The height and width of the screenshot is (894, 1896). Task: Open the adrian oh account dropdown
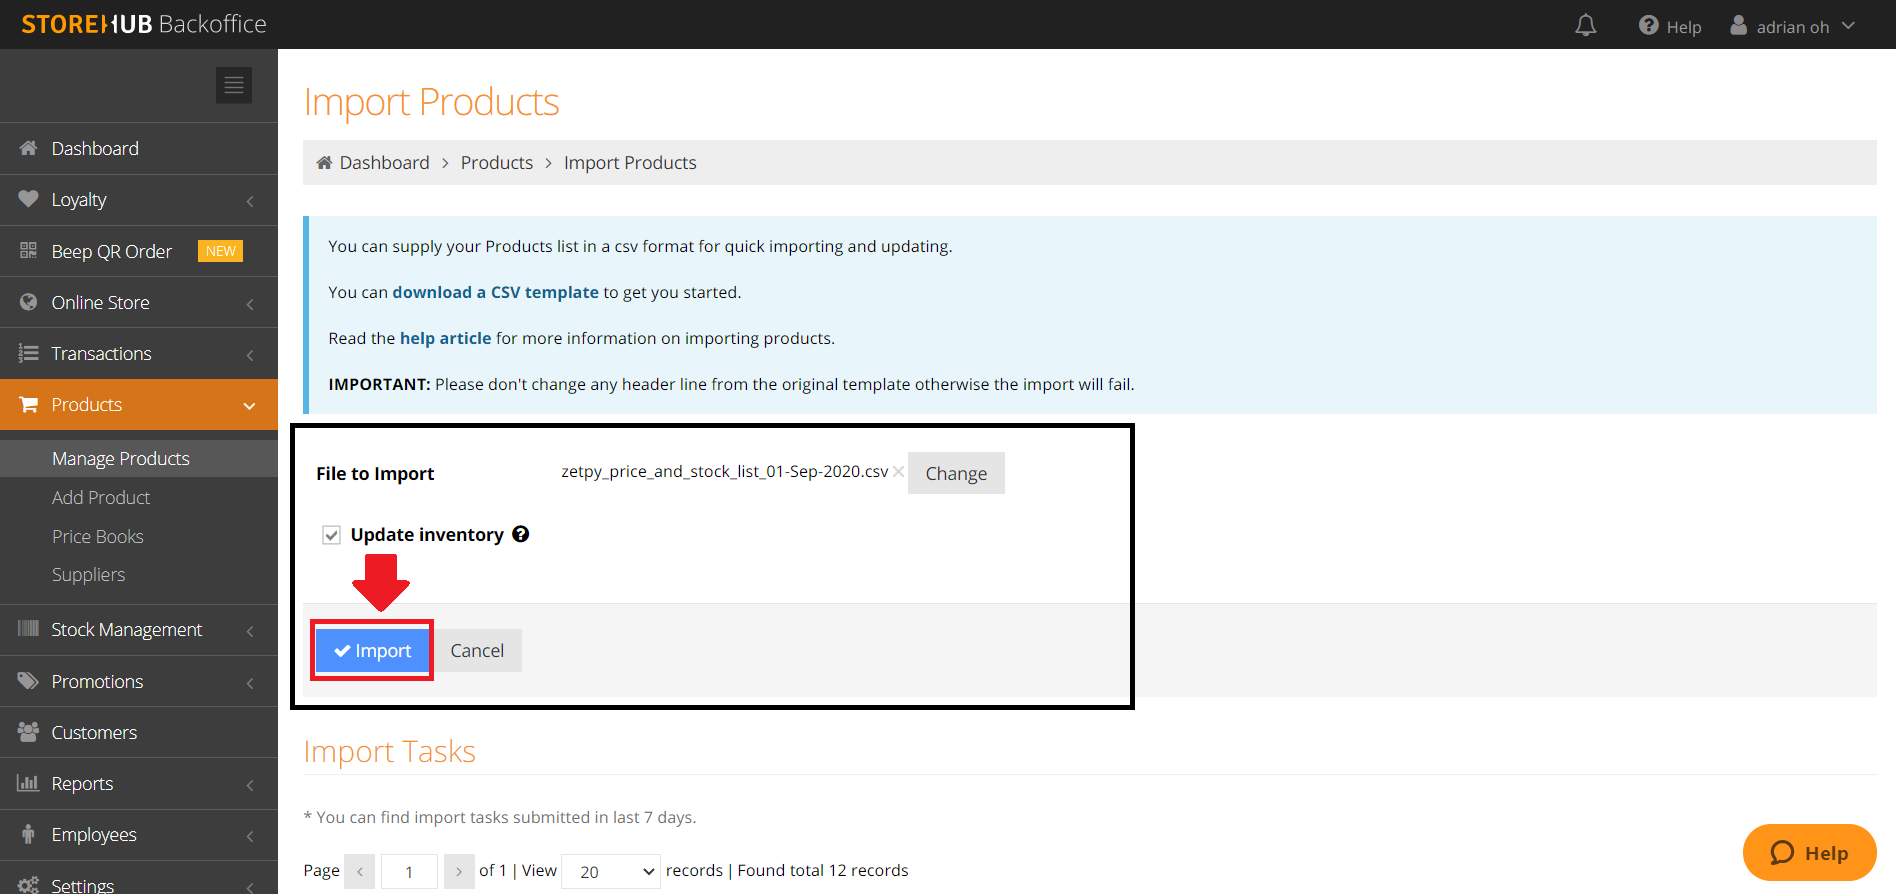coord(1793,26)
